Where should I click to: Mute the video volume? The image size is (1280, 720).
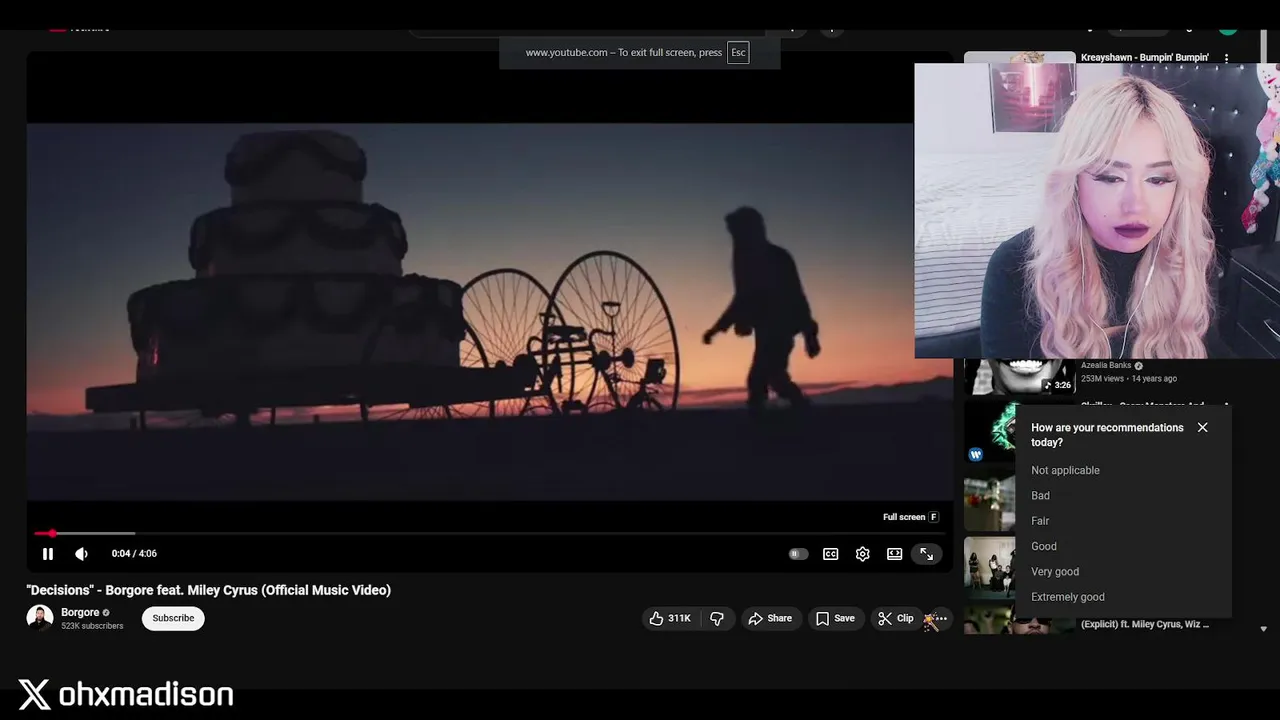pos(81,554)
